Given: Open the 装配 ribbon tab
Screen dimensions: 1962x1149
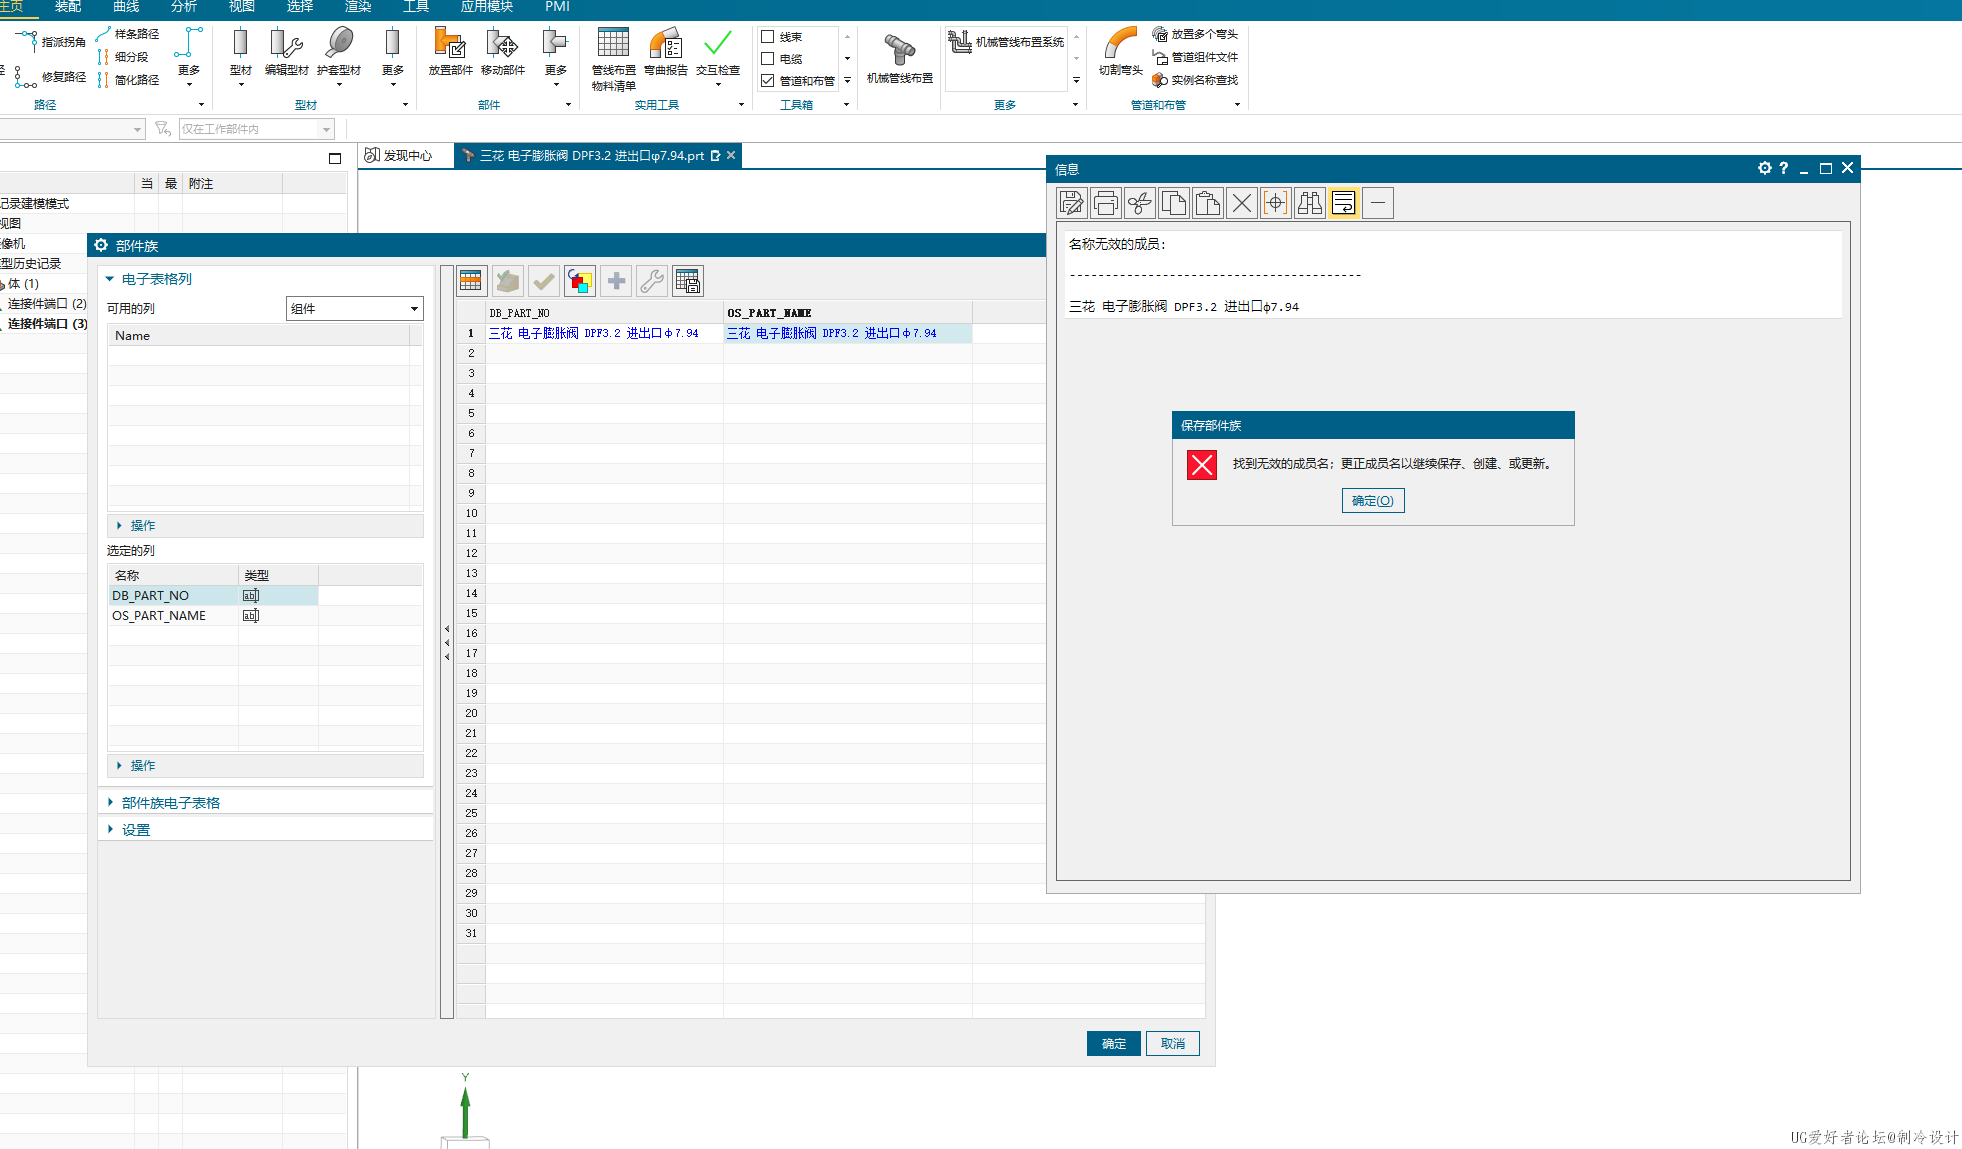Looking at the screenshot, I should click(68, 7).
